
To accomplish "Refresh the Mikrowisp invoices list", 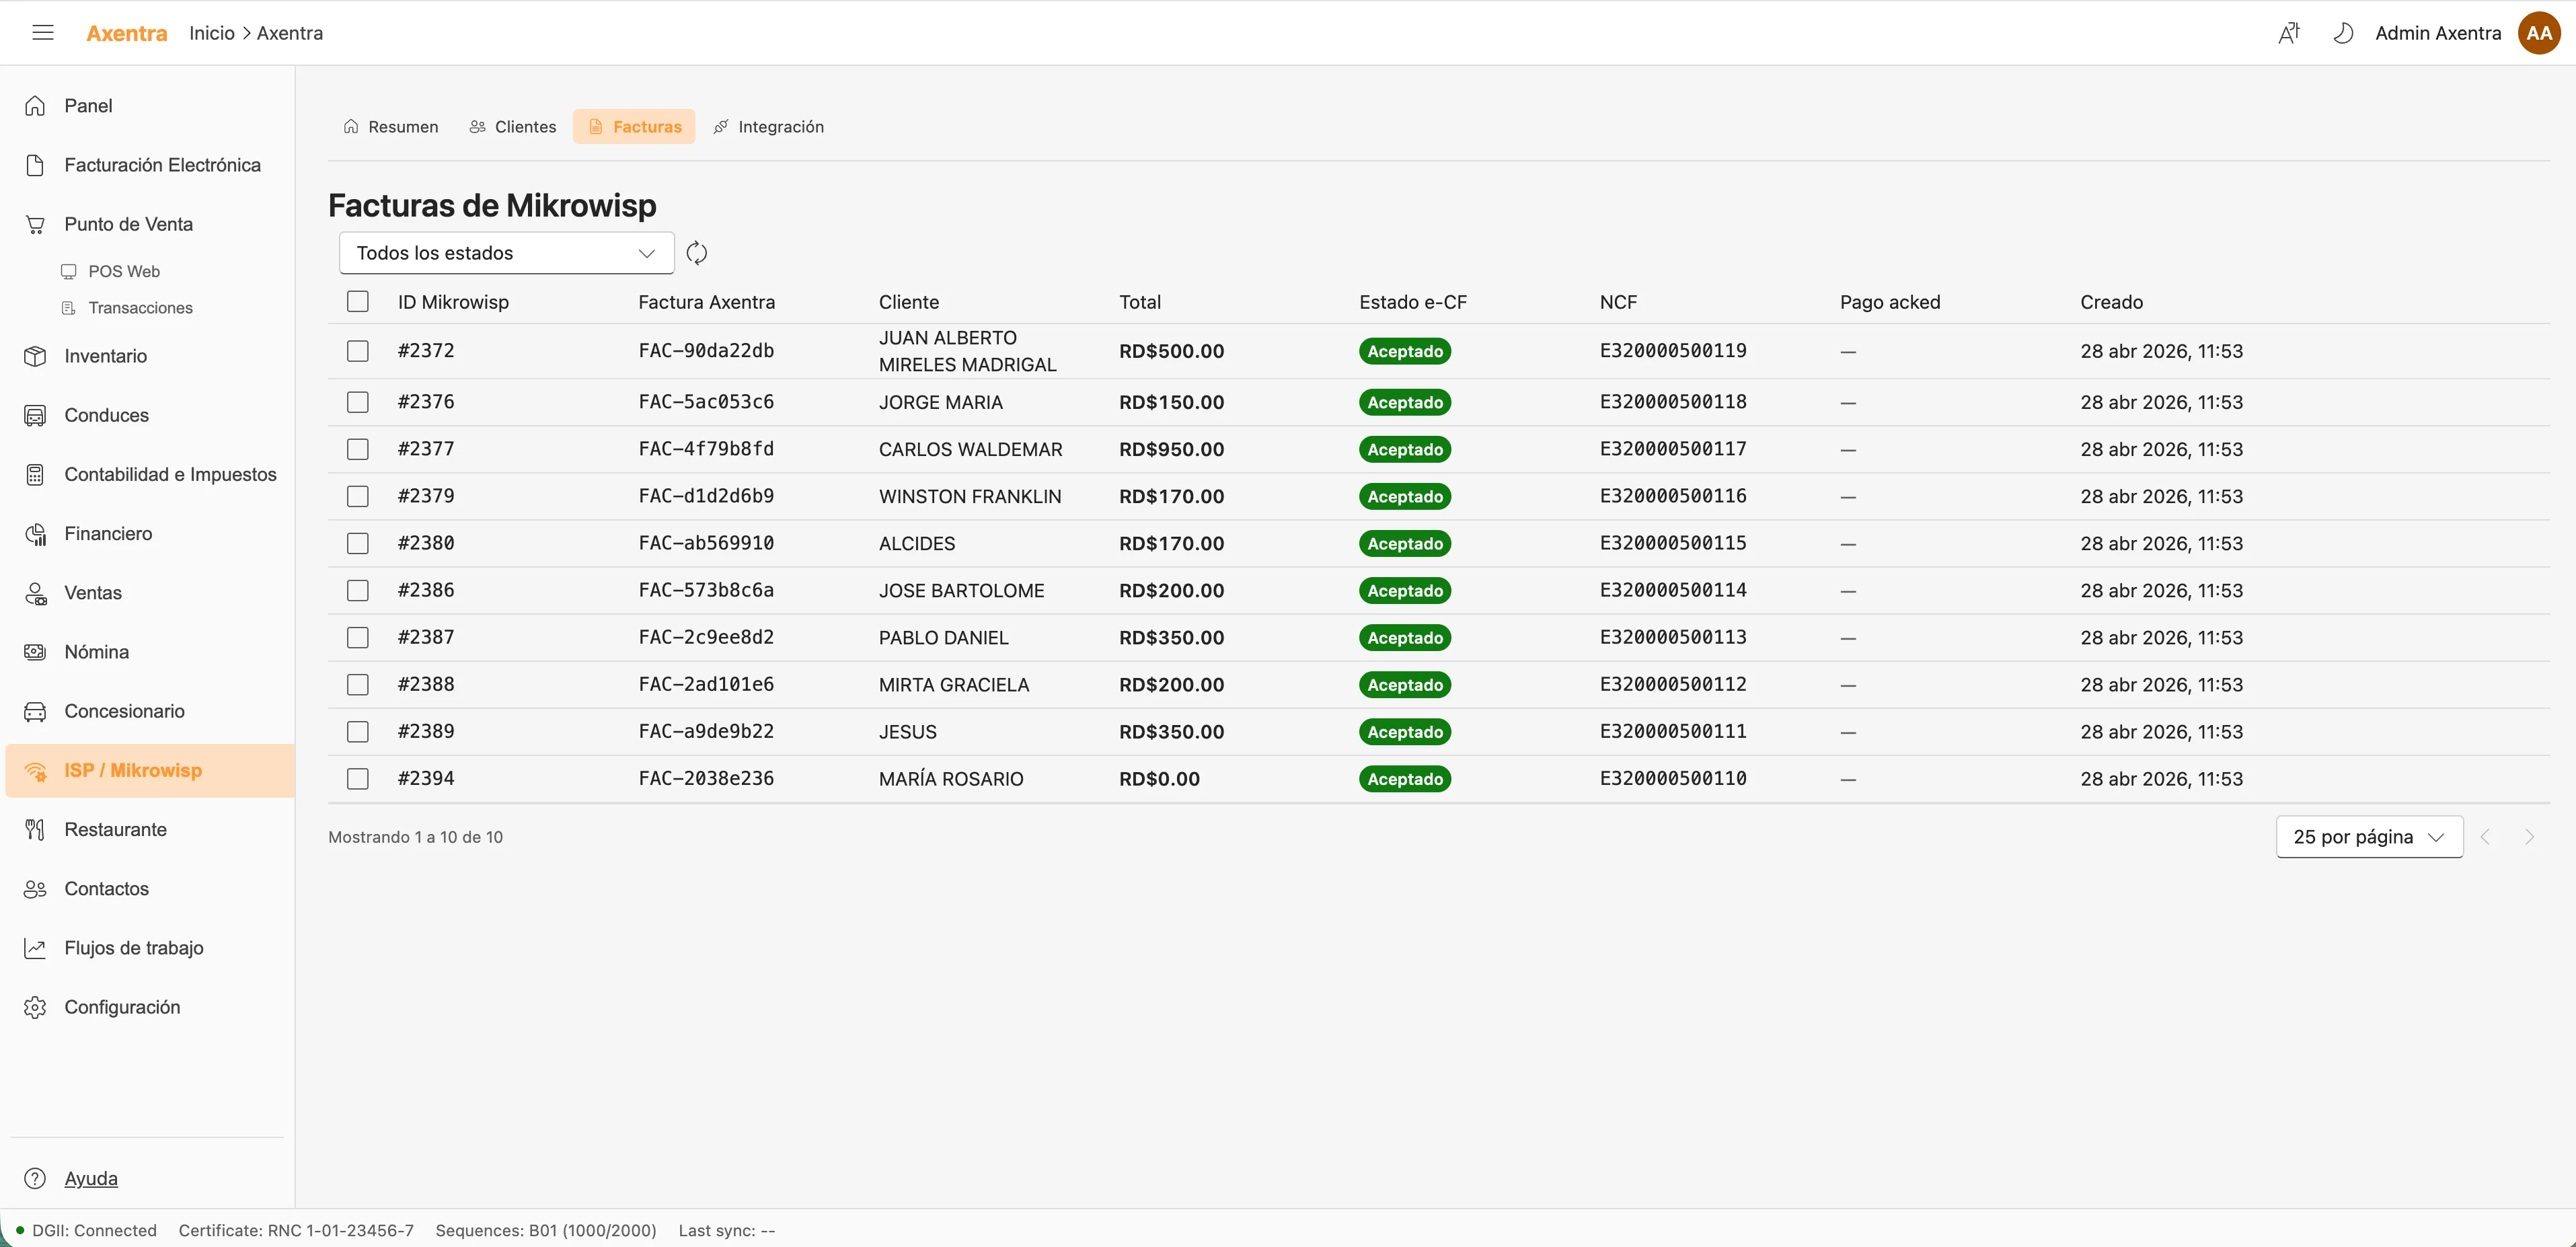I will pyautogui.click(x=697, y=253).
